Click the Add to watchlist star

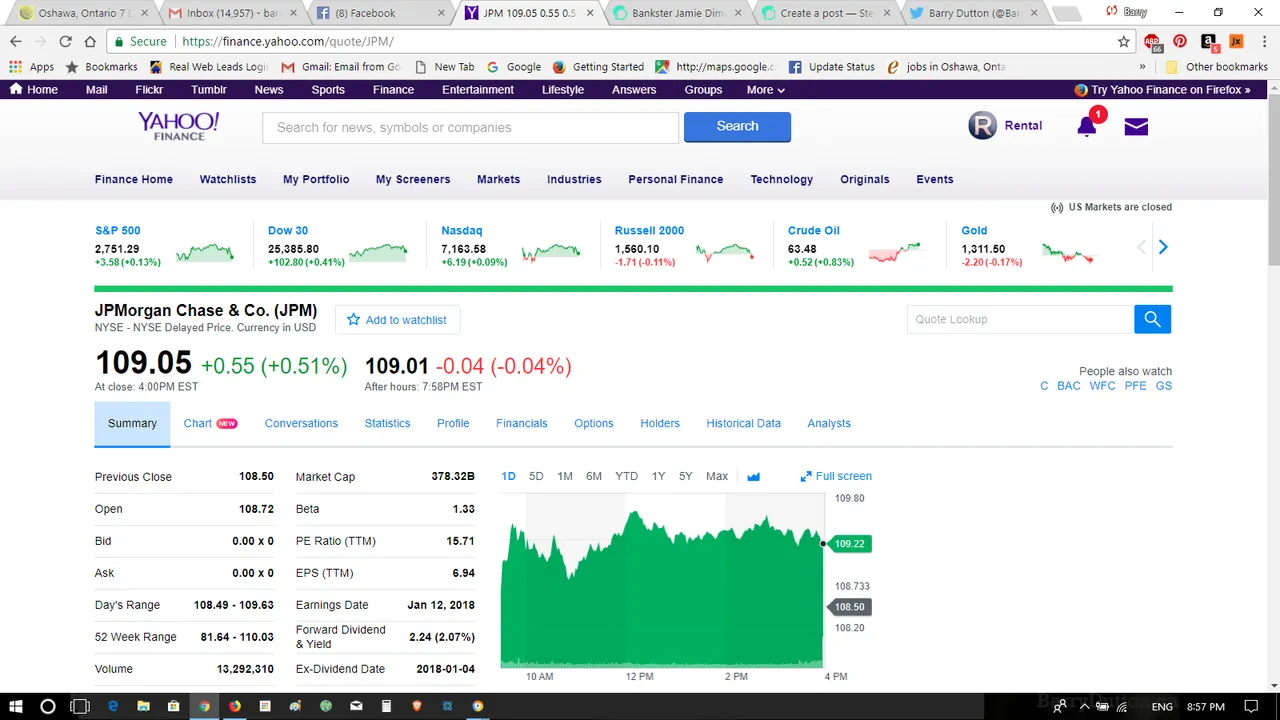[x=353, y=320]
